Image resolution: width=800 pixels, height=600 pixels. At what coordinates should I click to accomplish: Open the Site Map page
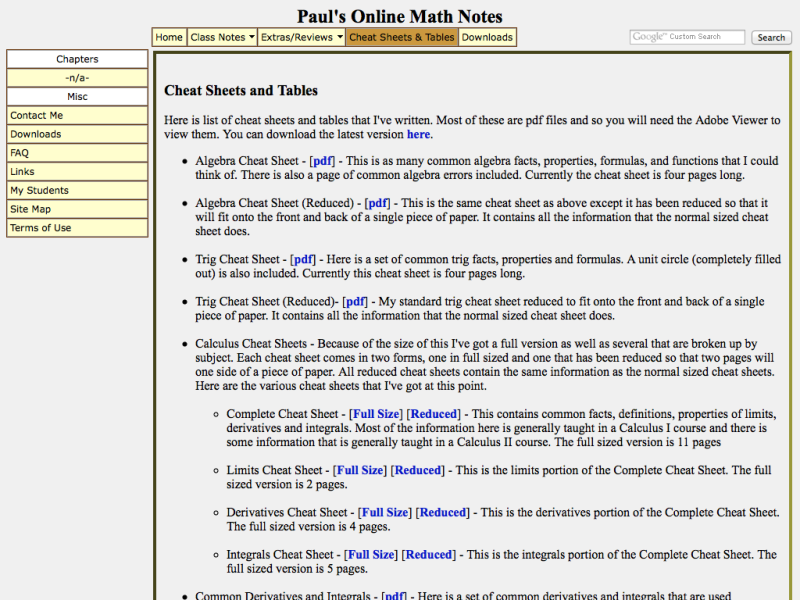pos(31,209)
